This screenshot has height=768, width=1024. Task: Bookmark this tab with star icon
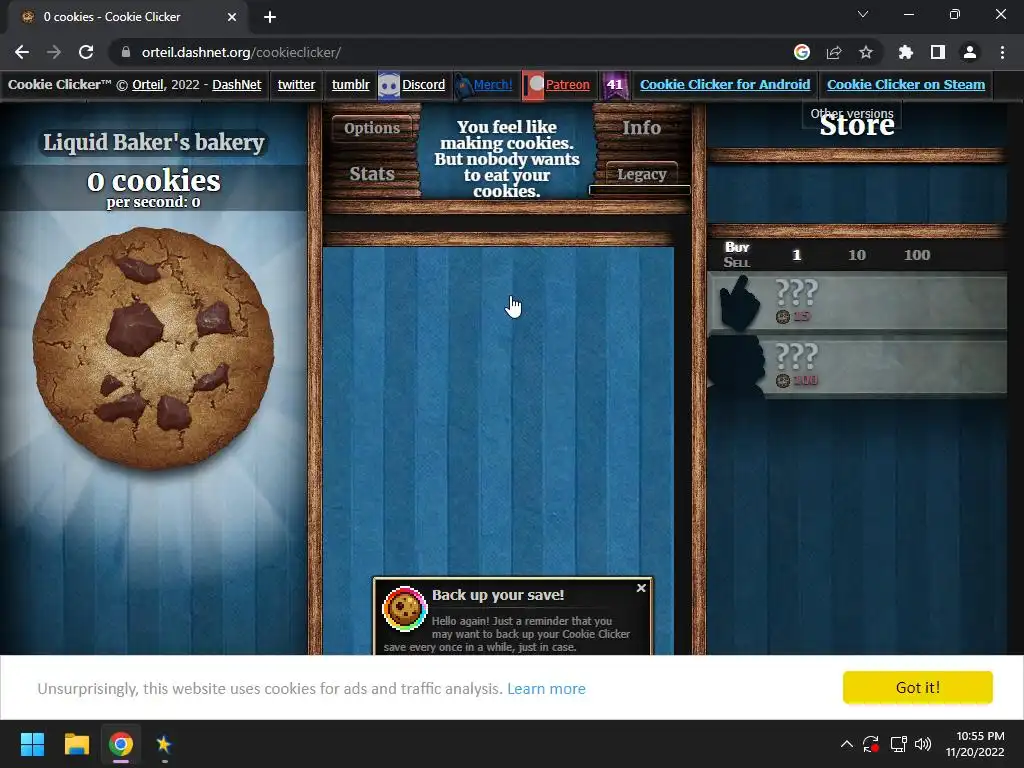point(865,52)
